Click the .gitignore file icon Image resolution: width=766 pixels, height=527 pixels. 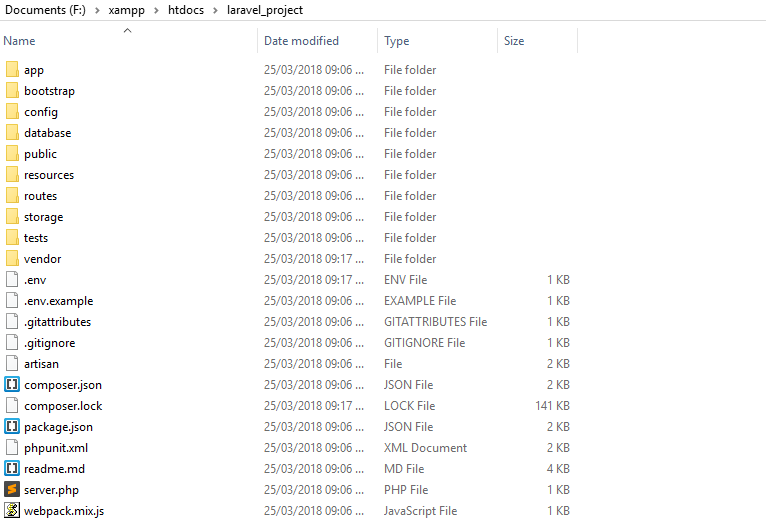tap(12, 342)
